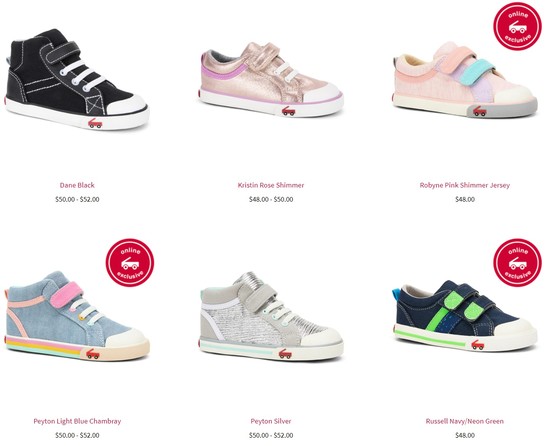Viewport: 550px width, 446px height.
Task: Click the online exclusive badge on Russell shoe
Action: tap(517, 263)
